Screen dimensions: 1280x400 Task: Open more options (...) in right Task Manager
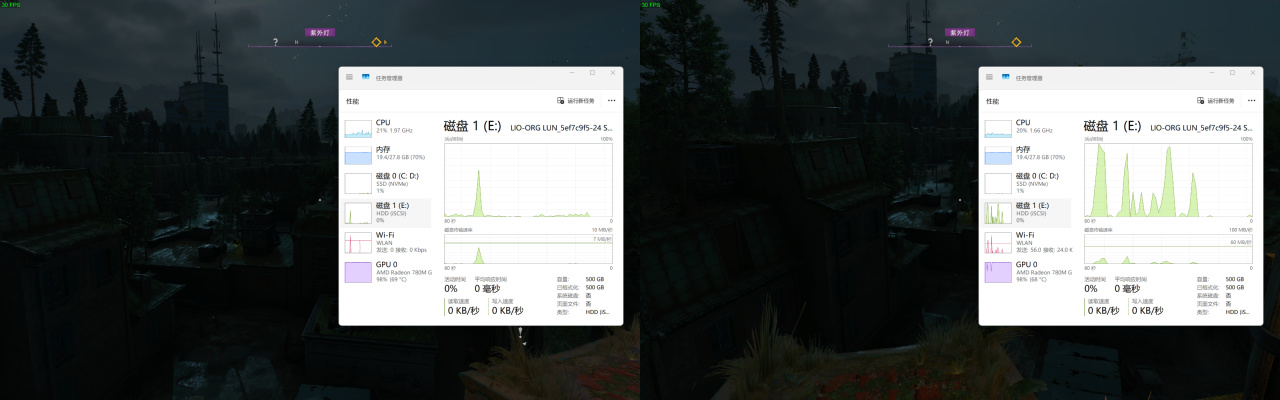(x=1251, y=100)
